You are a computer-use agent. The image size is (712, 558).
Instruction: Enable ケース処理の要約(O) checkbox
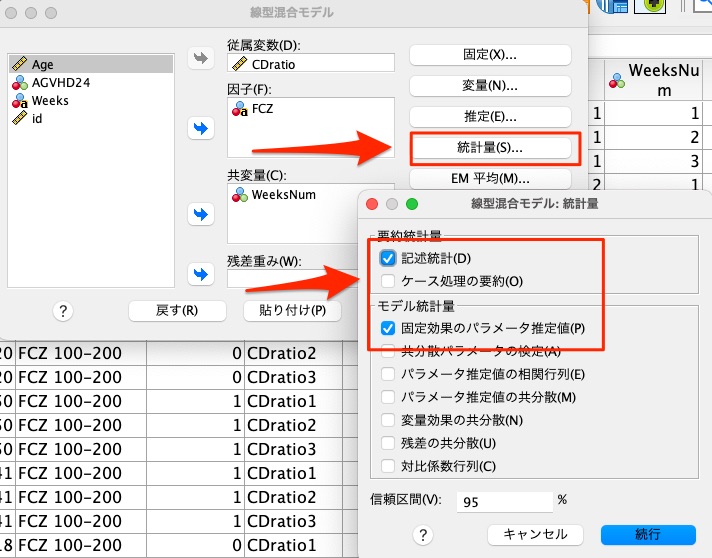pyautogui.click(x=388, y=282)
